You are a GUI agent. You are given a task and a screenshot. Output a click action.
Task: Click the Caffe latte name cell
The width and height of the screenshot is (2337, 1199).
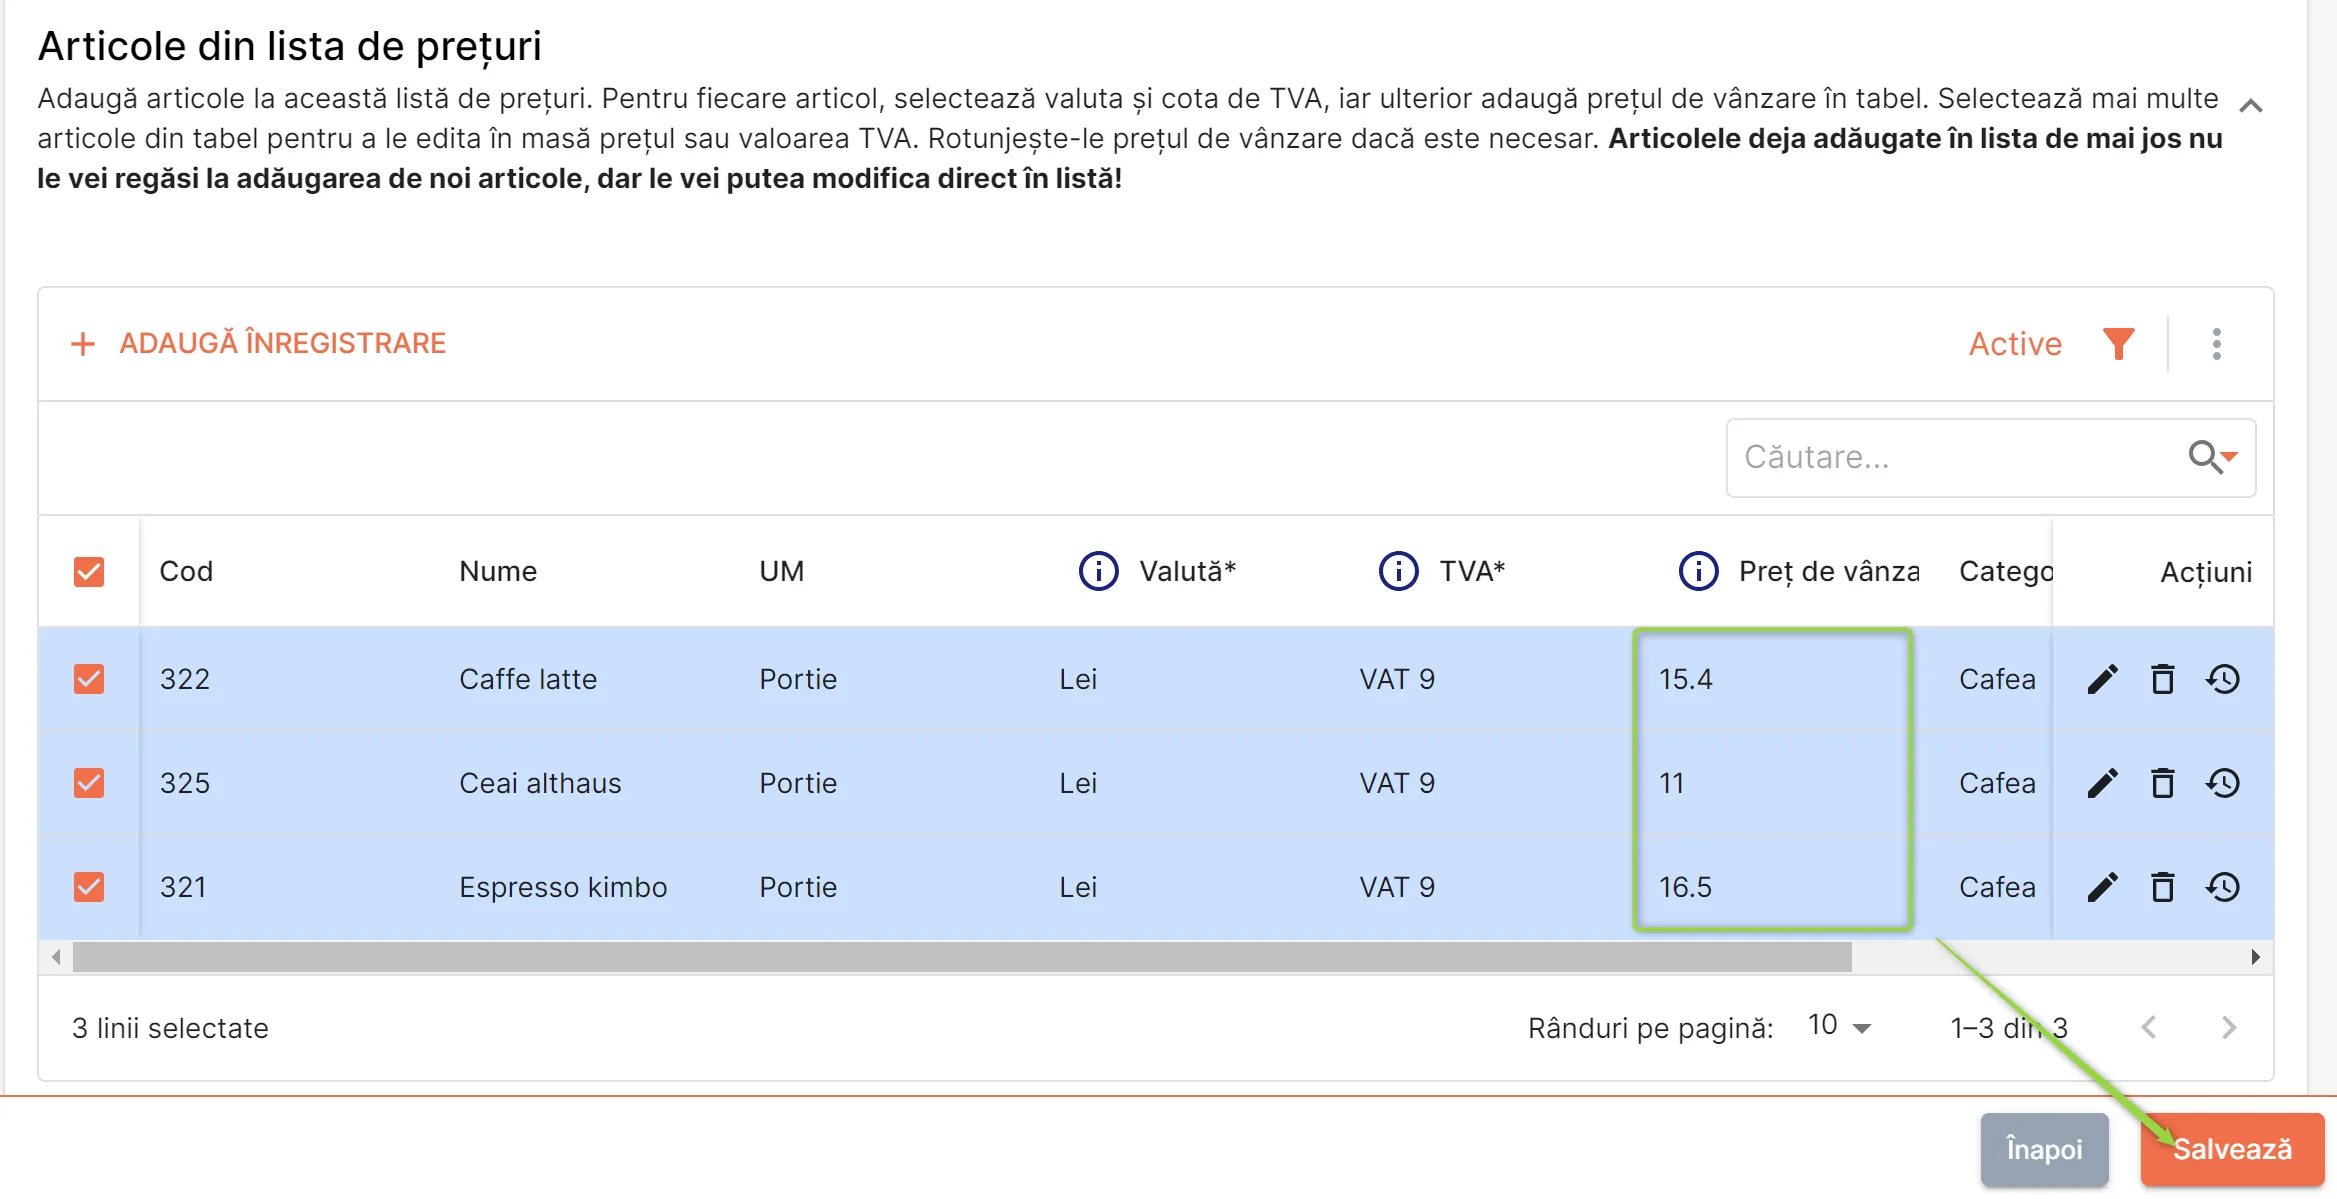[528, 679]
